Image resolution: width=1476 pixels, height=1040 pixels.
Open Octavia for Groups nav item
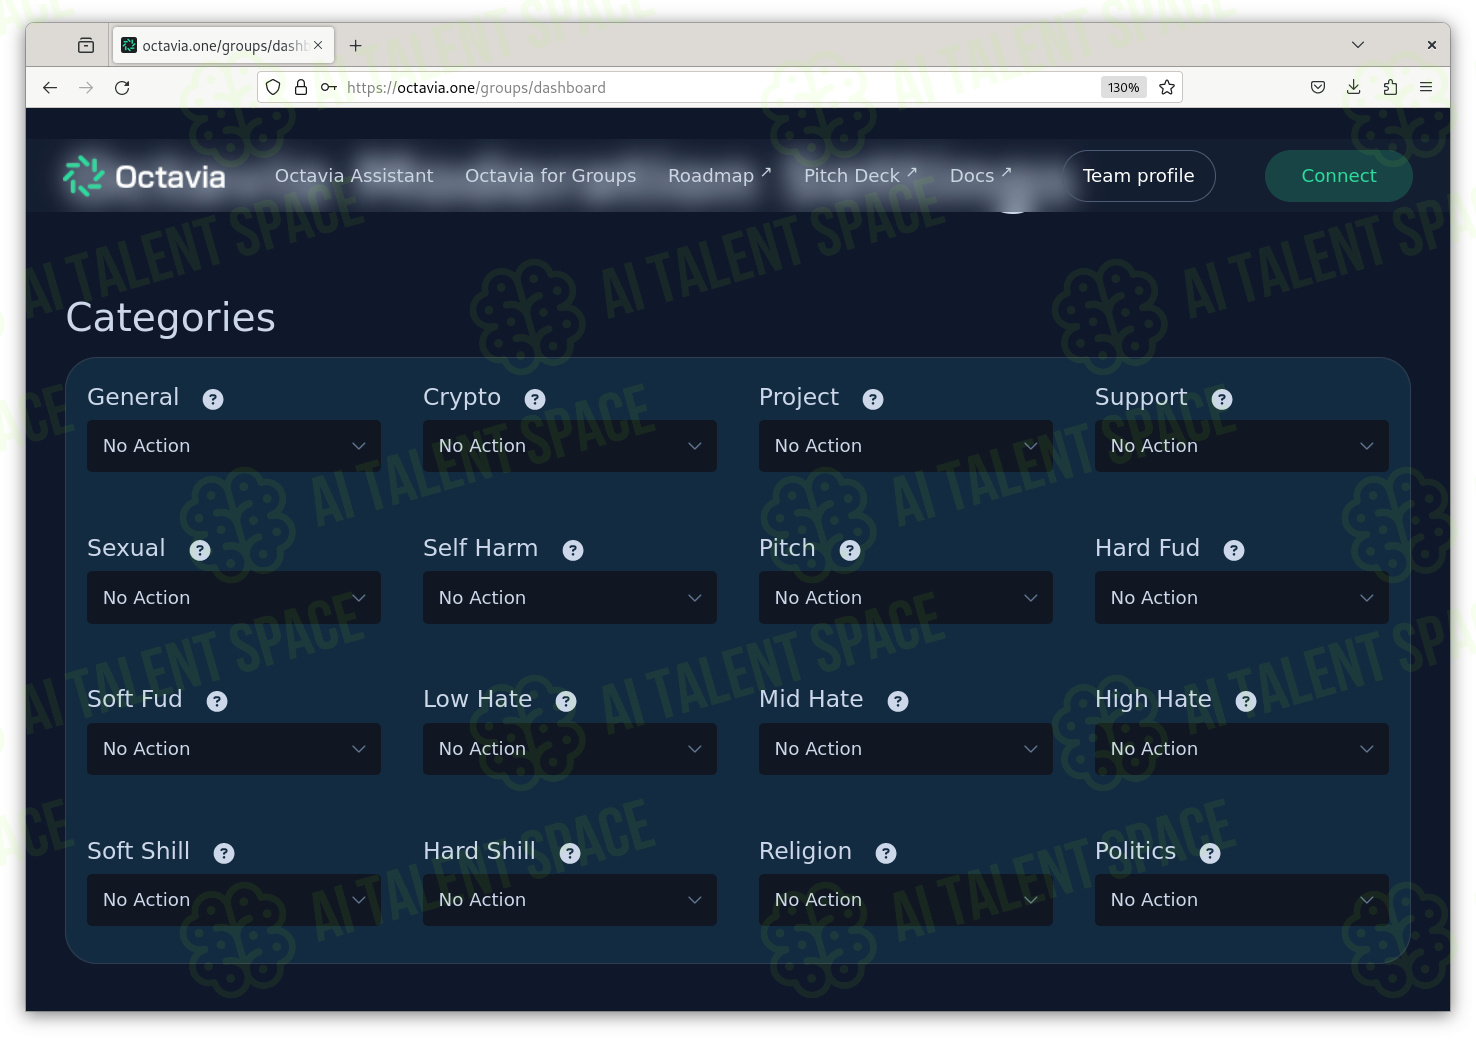pyautogui.click(x=551, y=176)
